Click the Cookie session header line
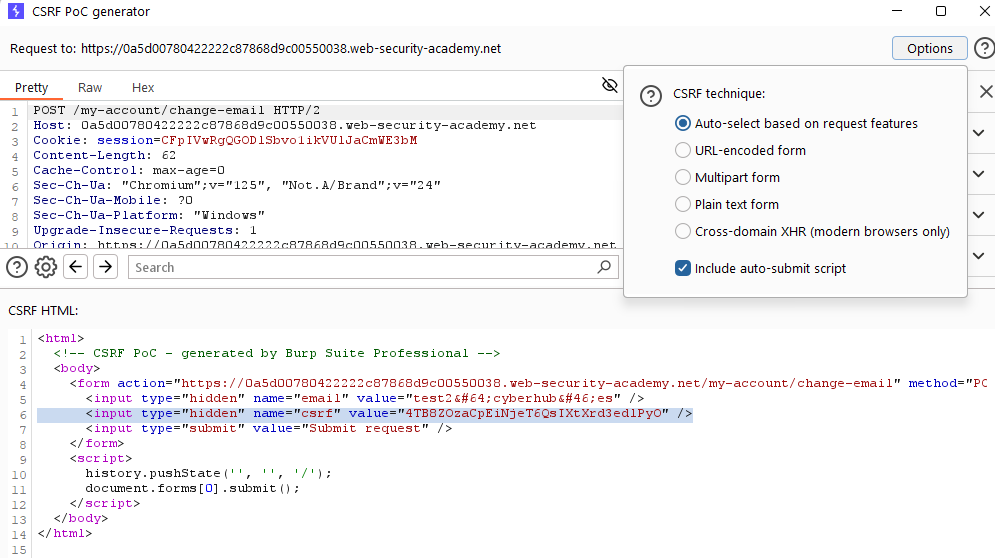995x558 pixels. 225,140
